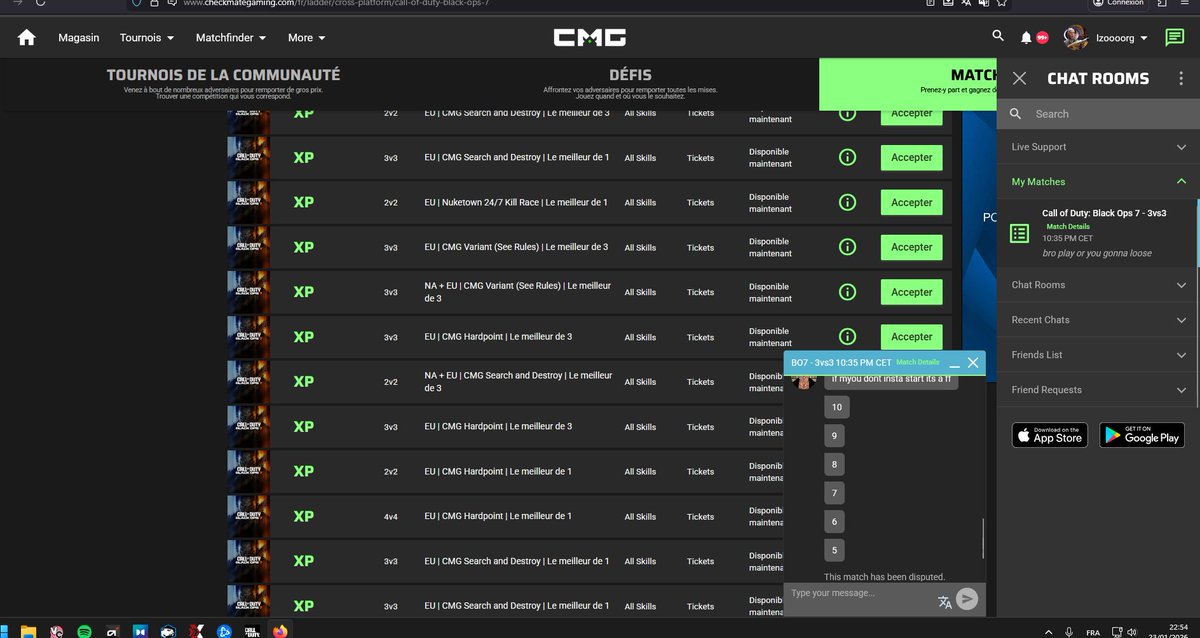Image resolution: width=1200 pixels, height=638 pixels.
Task: Open the Black Ops 7 match list icon
Action: point(1019,233)
